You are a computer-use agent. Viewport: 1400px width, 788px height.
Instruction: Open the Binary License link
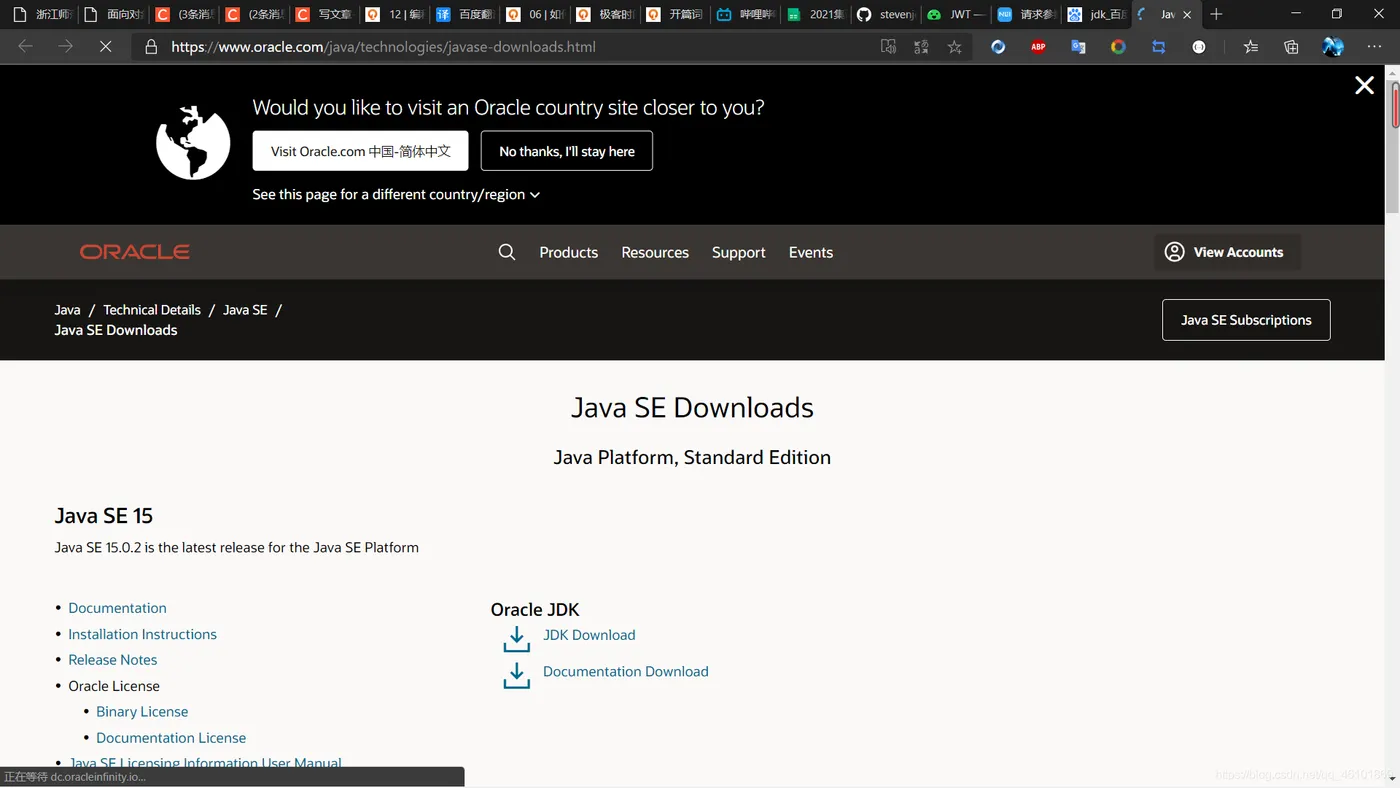142,712
